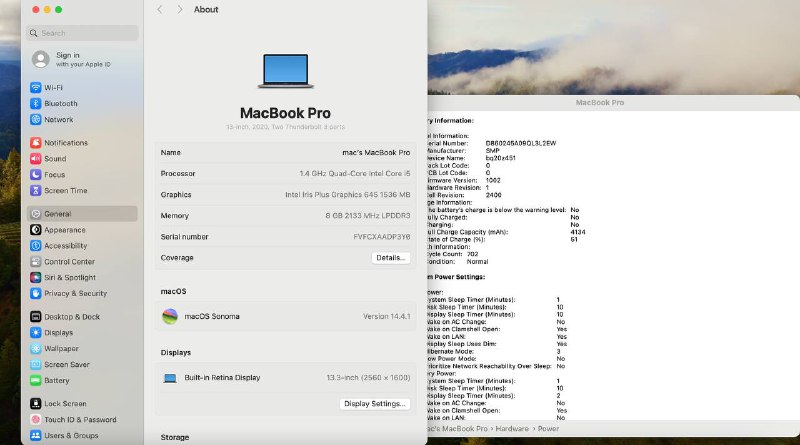Click graphics value Intel Iris Plus Graphics 645
Image resolution: width=800 pixels, height=445 pixels.
(347, 194)
